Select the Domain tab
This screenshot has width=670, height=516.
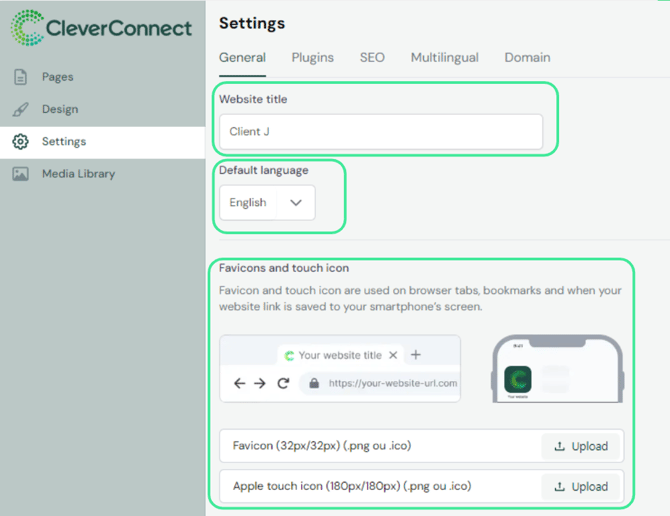[x=527, y=58]
